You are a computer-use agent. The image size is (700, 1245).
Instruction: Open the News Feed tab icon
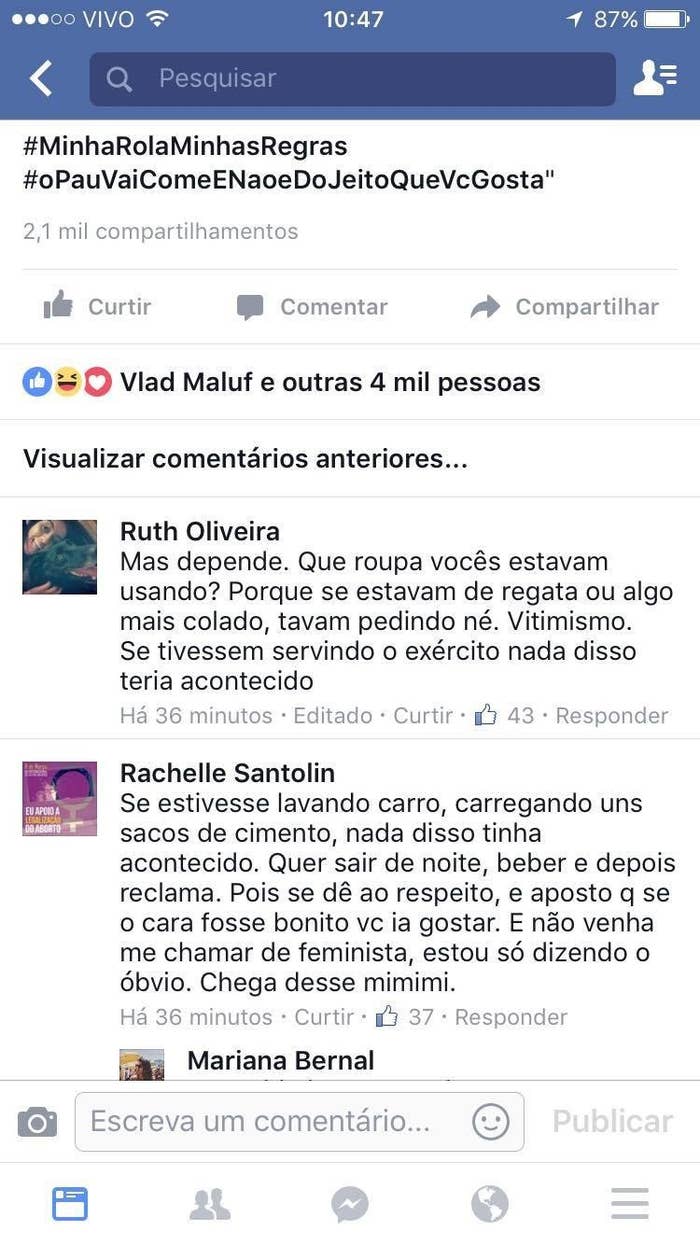pos(70,1203)
